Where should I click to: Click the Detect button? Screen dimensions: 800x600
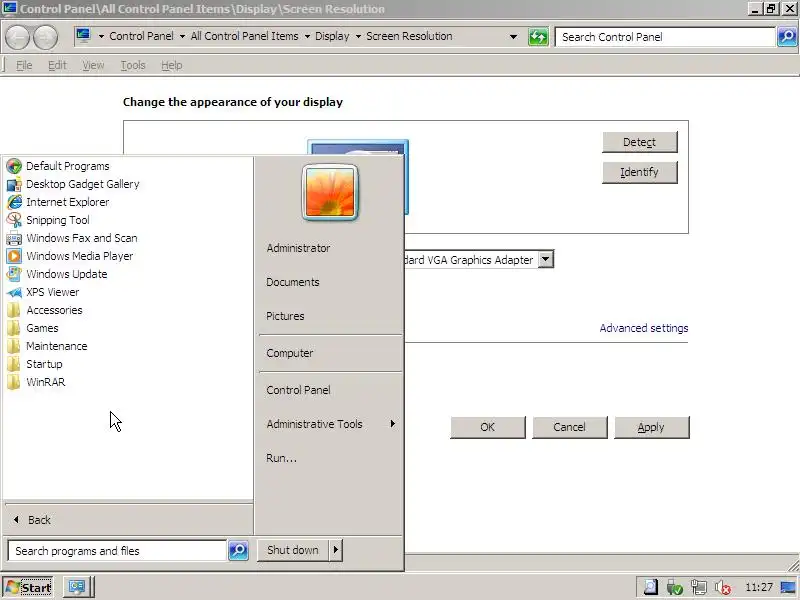pos(639,142)
